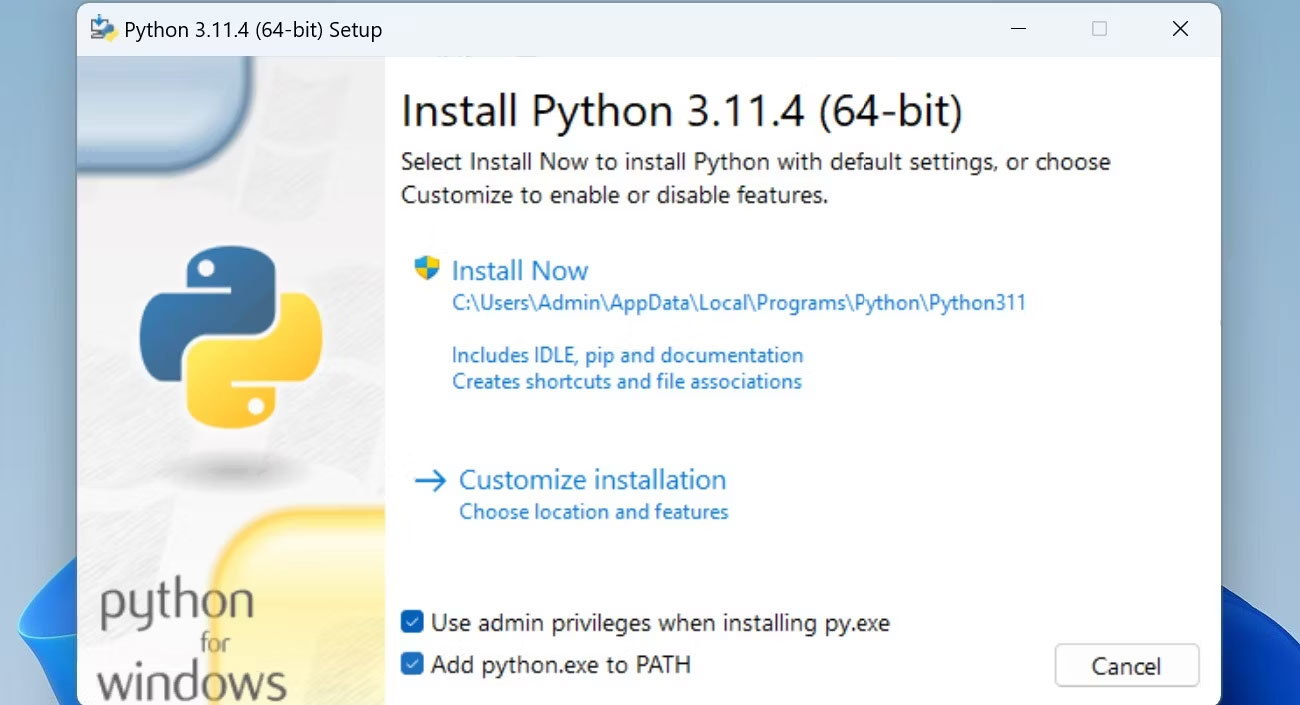Close the Python Setup window
Viewport: 1300px width, 705px height.
tap(1180, 29)
